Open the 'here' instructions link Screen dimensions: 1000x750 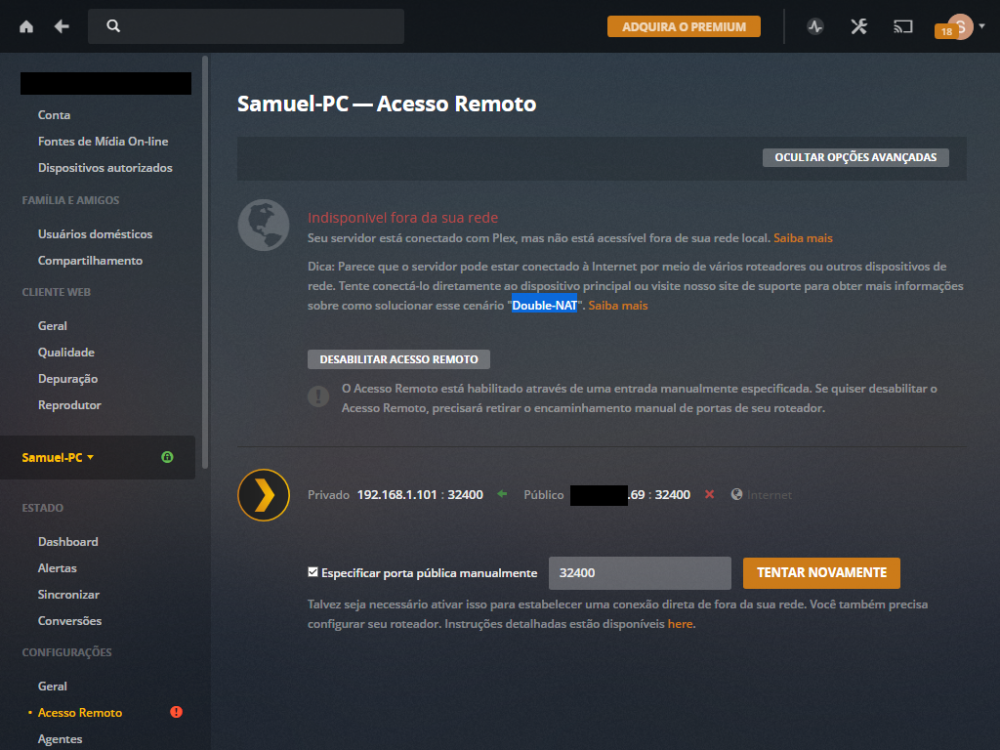coord(680,624)
